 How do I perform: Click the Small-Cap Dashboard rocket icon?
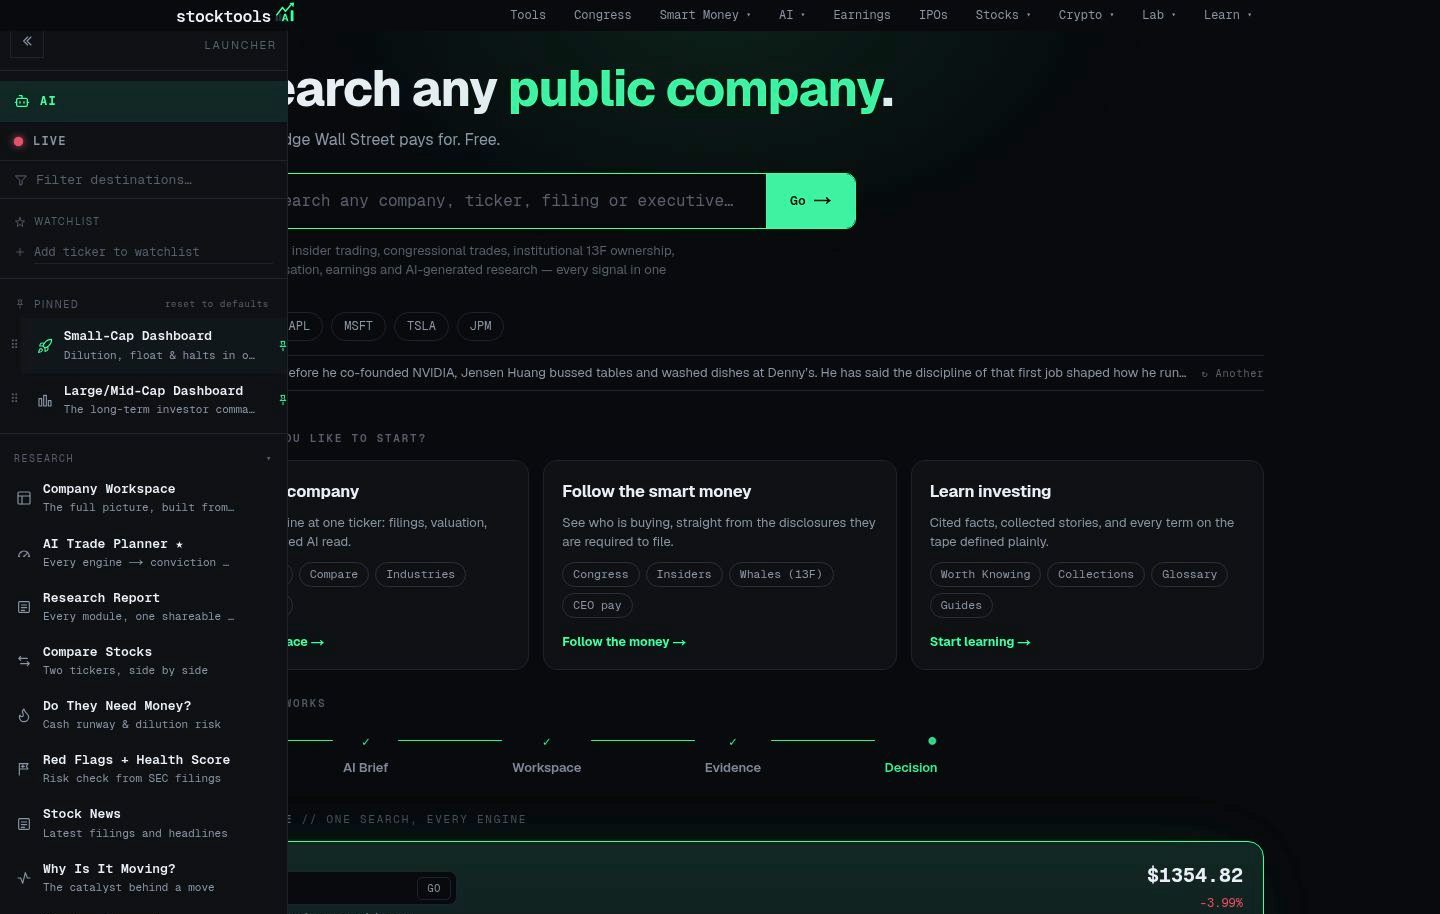pos(45,346)
